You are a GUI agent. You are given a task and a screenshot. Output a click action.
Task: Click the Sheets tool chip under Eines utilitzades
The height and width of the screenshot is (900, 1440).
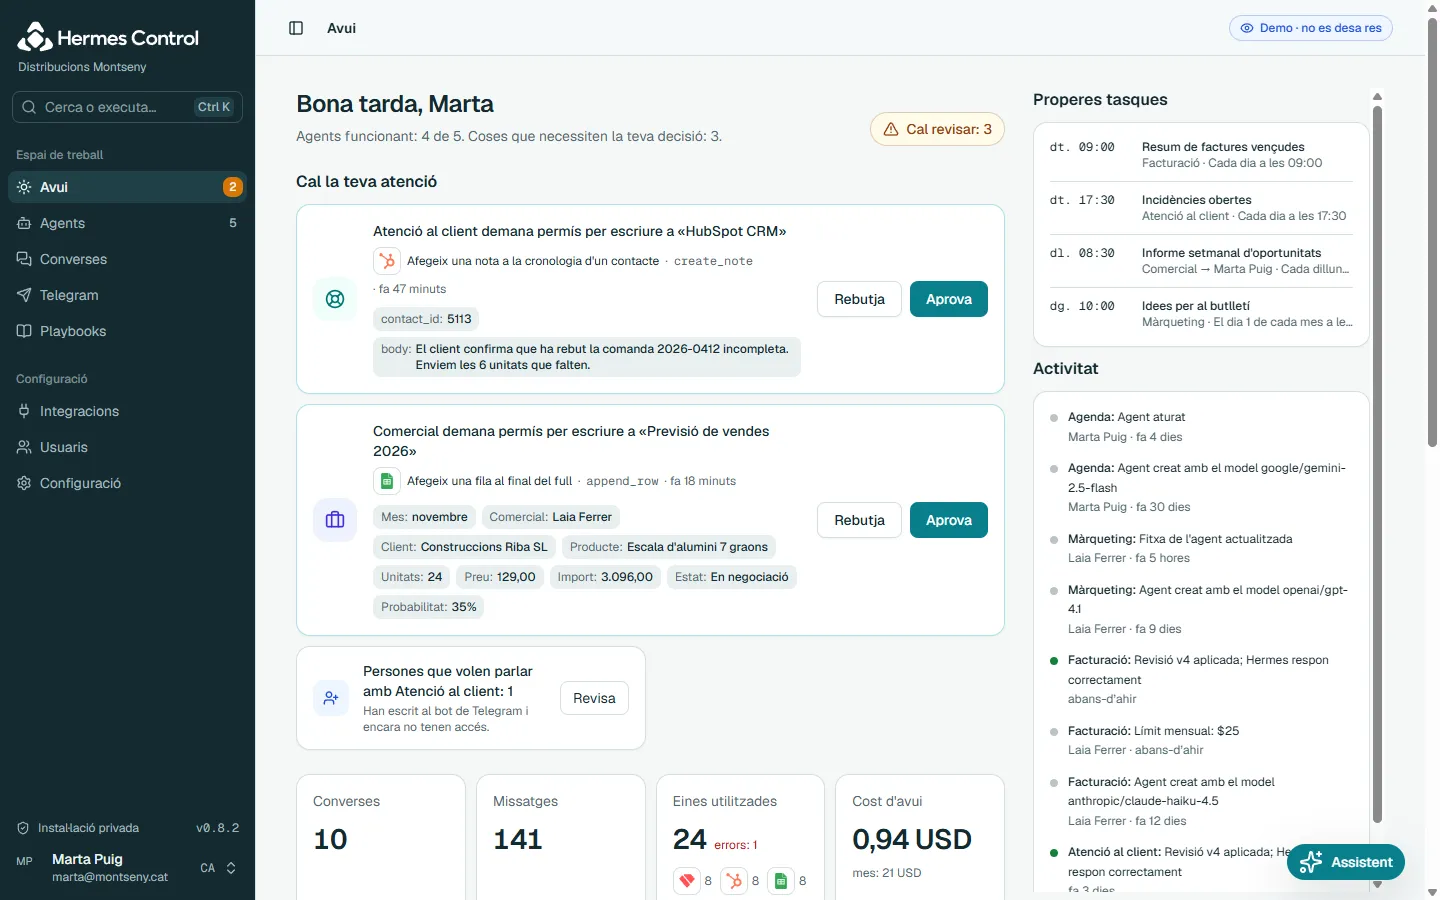click(781, 881)
